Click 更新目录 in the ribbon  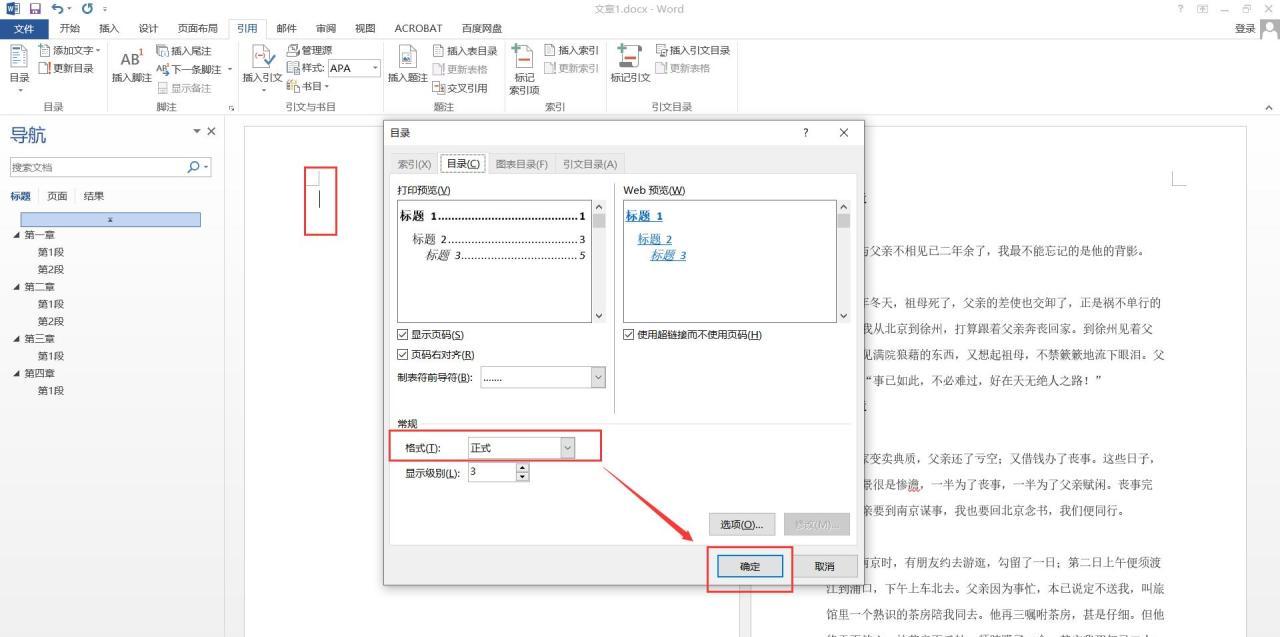(x=66, y=68)
